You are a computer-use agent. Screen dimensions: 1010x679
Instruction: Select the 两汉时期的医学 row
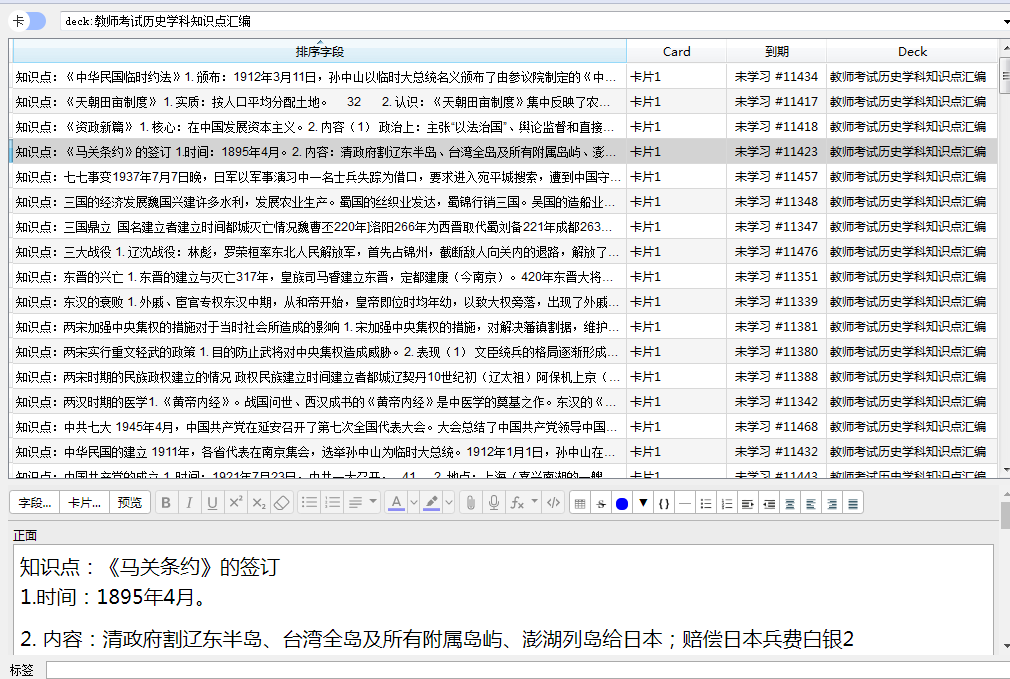click(x=505, y=402)
